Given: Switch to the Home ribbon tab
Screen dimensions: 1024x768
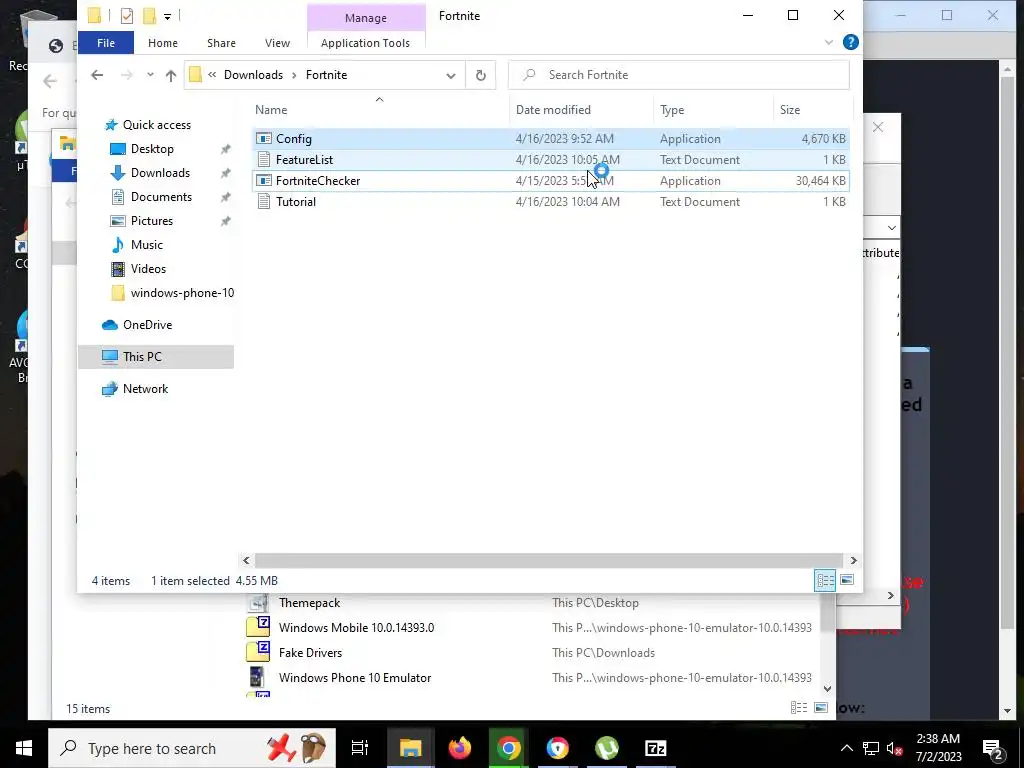Looking at the screenshot, I should pyautogui.click(x=163, y=43).
